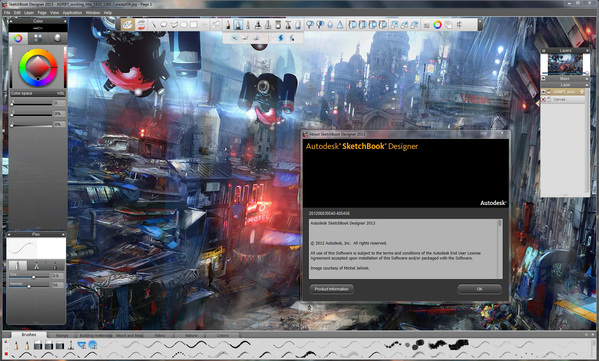Select first pencil preset in Brushes library

point(16,345)
